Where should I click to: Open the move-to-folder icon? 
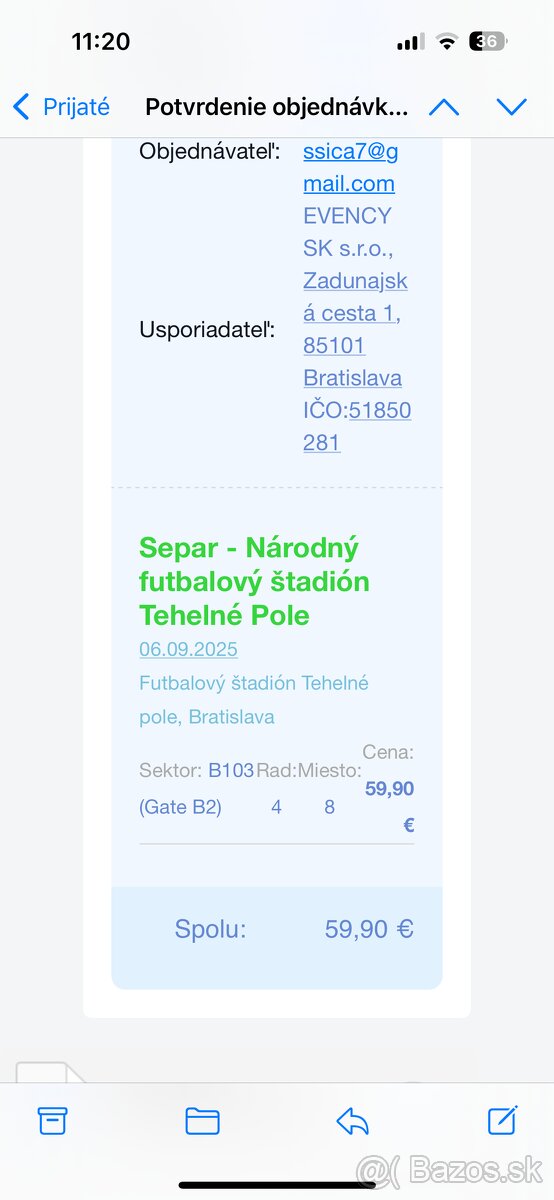(x=202, y=1121)
